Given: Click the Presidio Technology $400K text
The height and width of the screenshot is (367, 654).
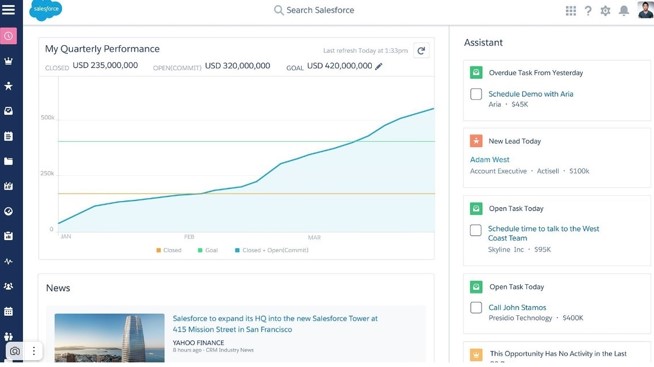Looking at the screenshot, I should (536, 318).
